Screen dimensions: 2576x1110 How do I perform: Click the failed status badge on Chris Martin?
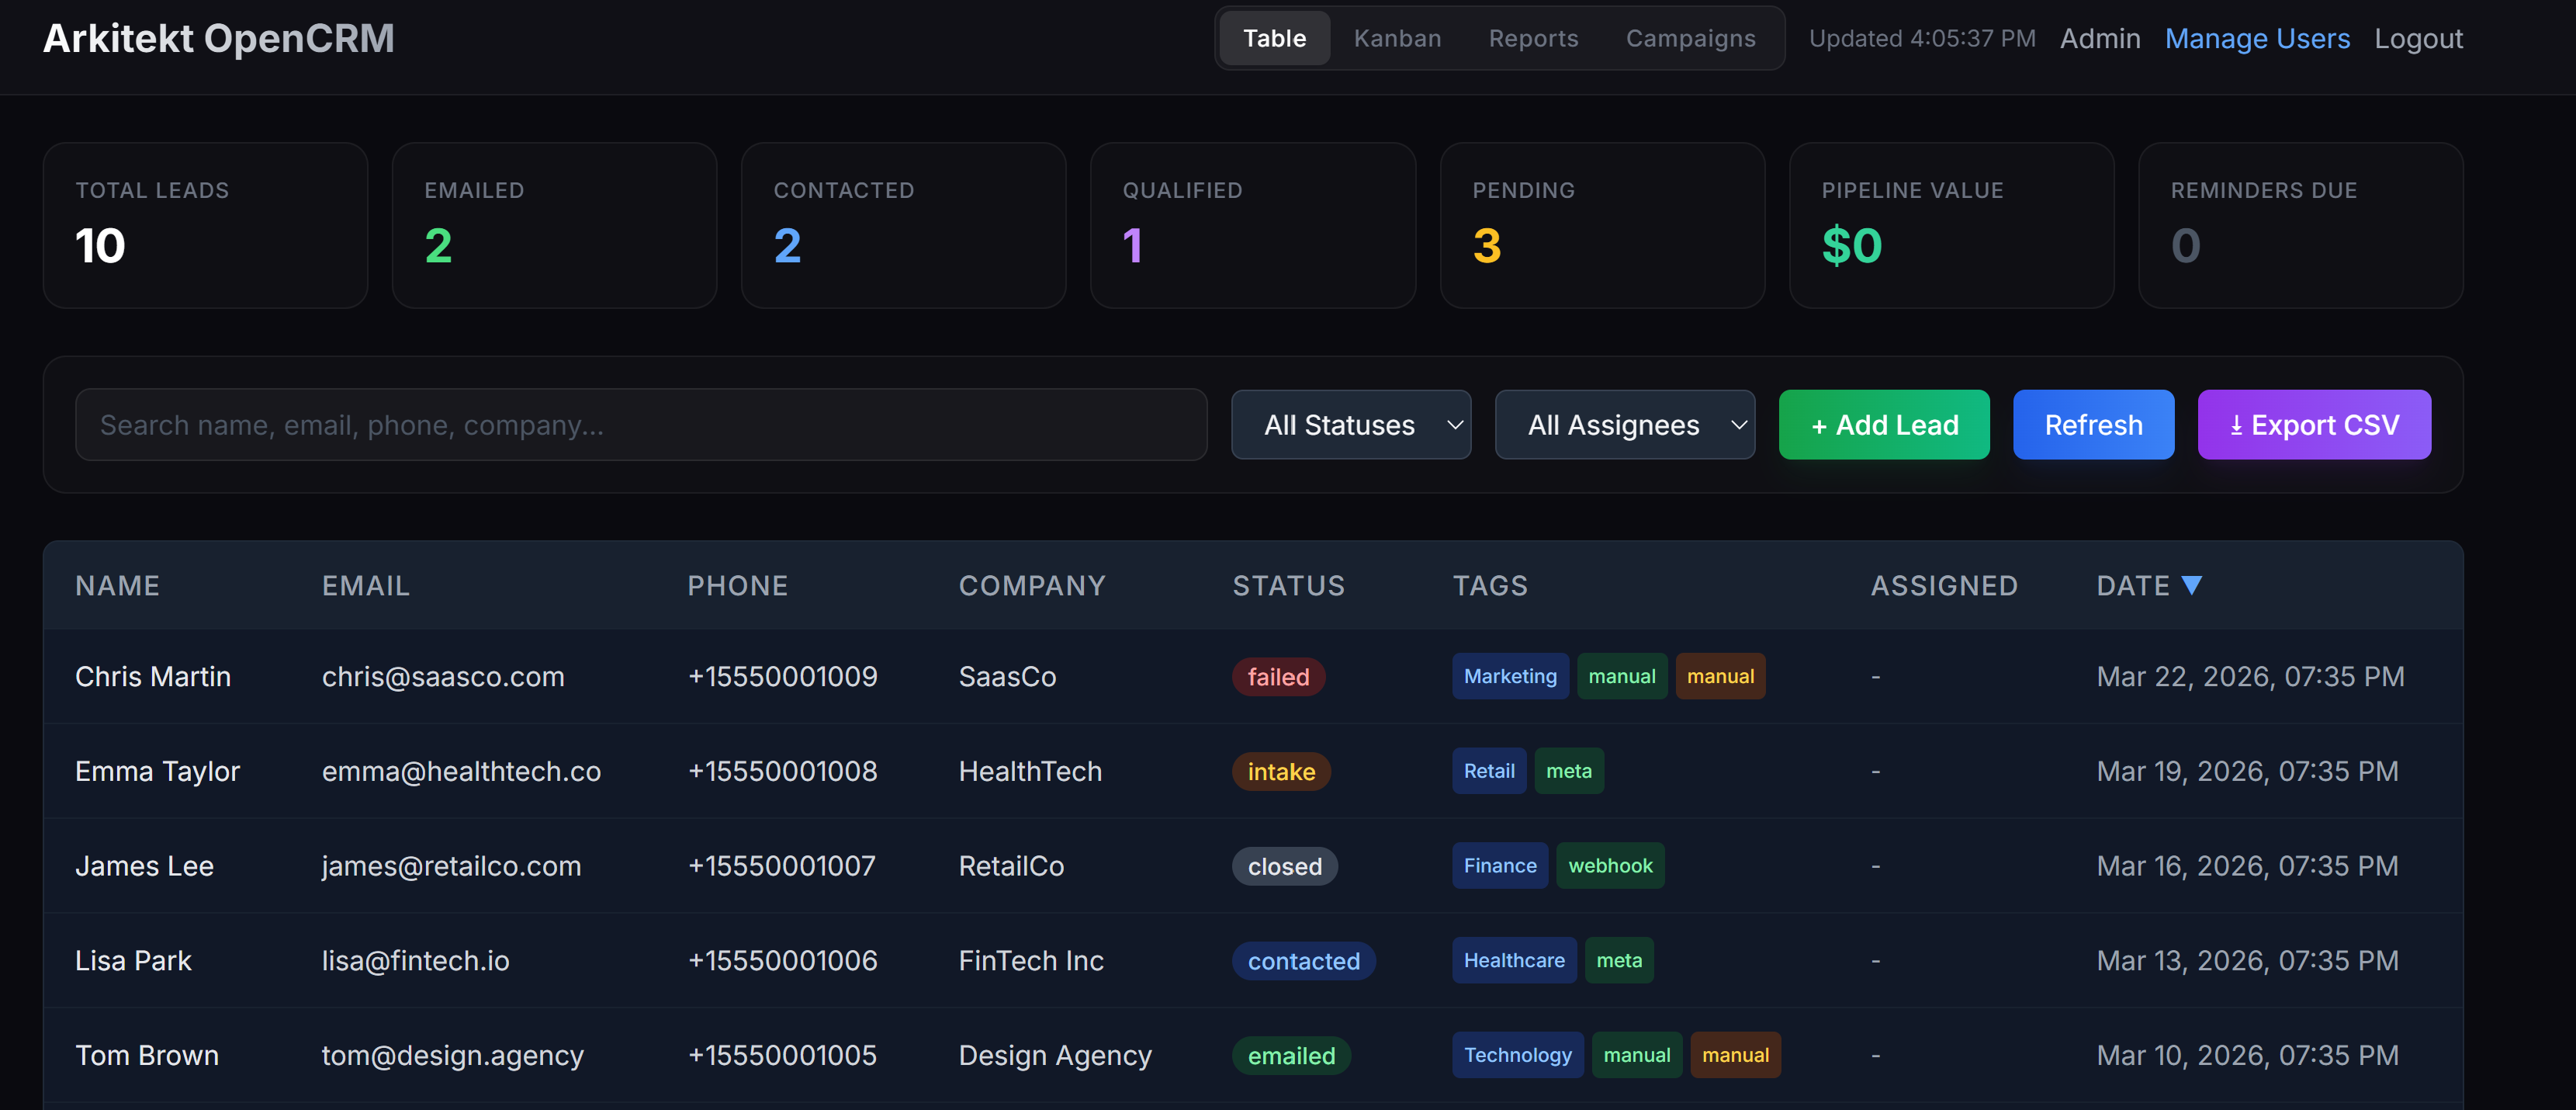click(x=1278, y=676)
